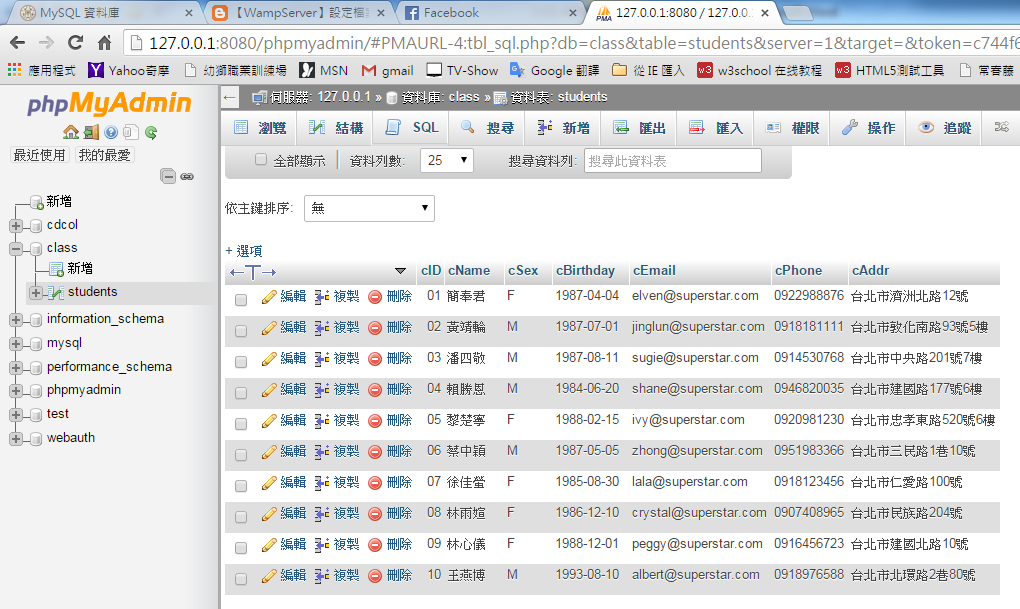Check the row checkbox for 簡奉君
1020x609 pixels.
[x=241, y=300]
